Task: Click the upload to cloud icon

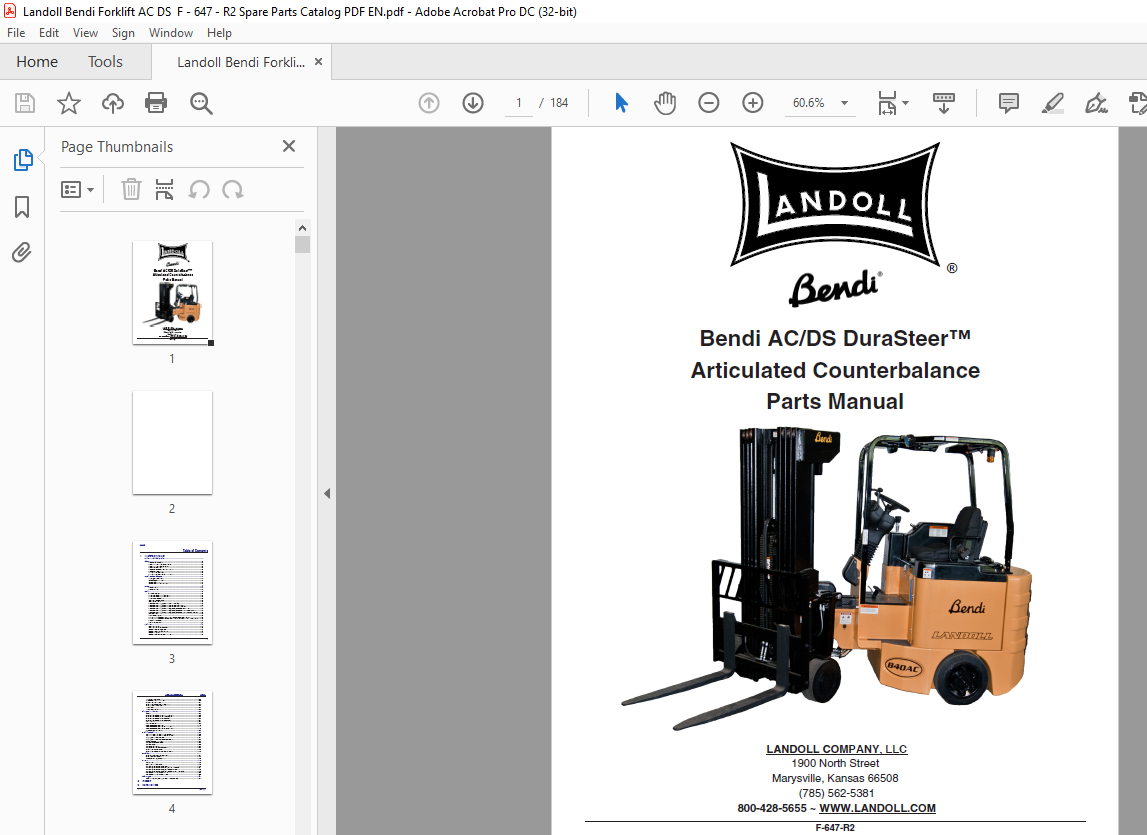Action: coord(113,103)
